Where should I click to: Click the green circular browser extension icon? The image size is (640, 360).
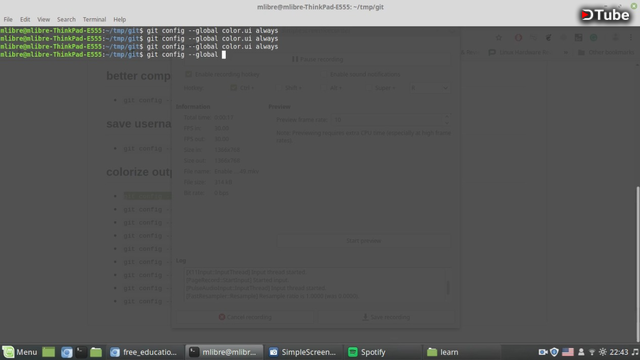click(593, 38)
